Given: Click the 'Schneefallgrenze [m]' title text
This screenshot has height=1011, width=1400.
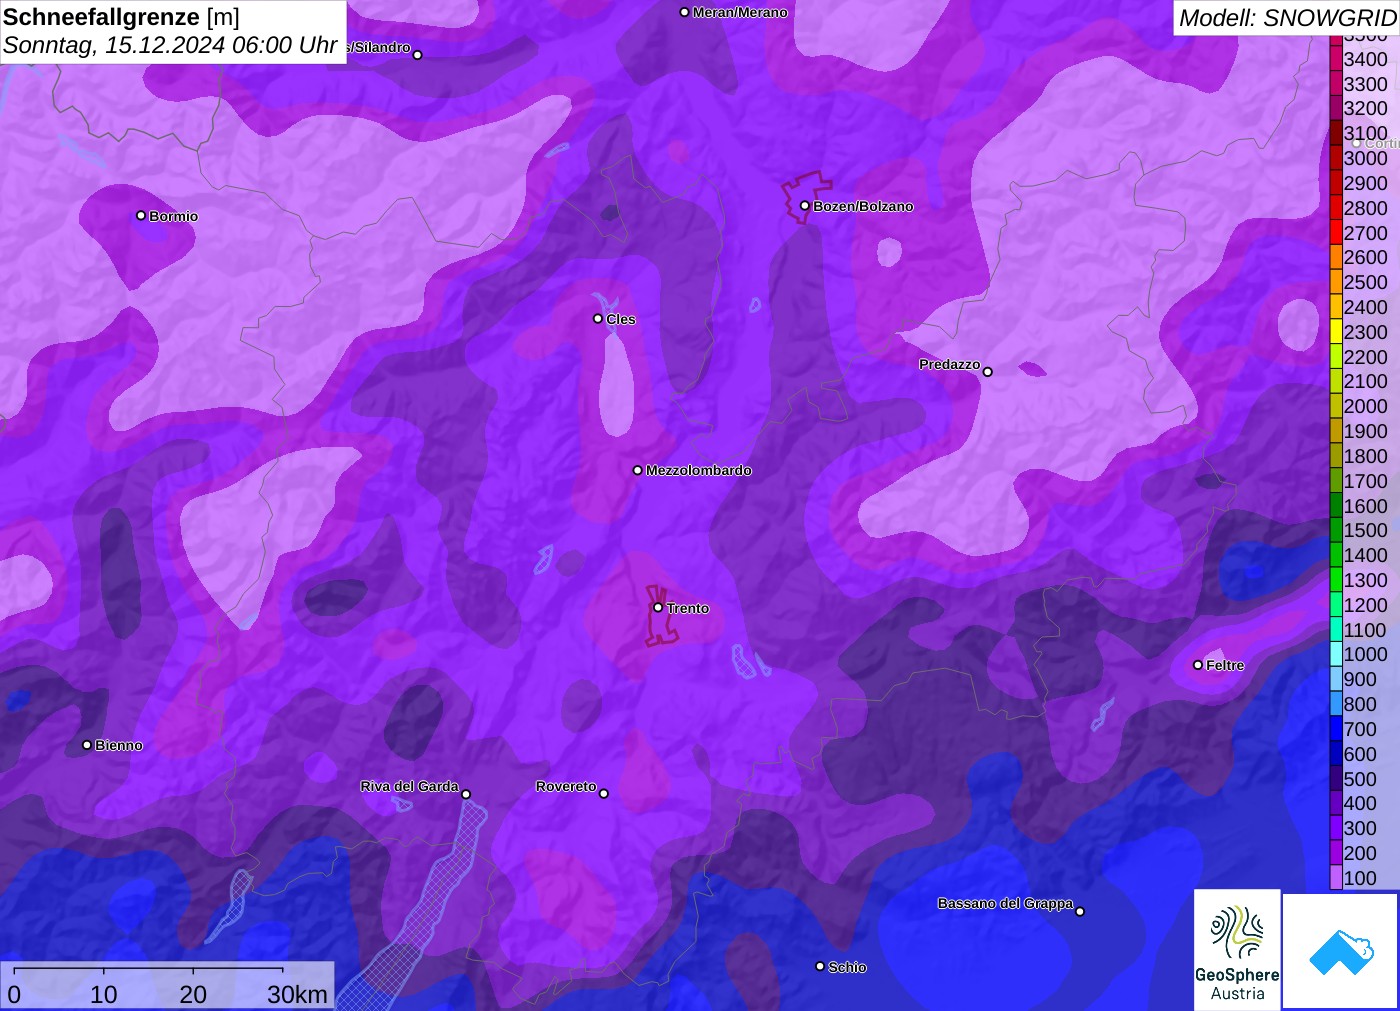Looking at the screenshot, I should pyautogui.click(x=121, y=18).
